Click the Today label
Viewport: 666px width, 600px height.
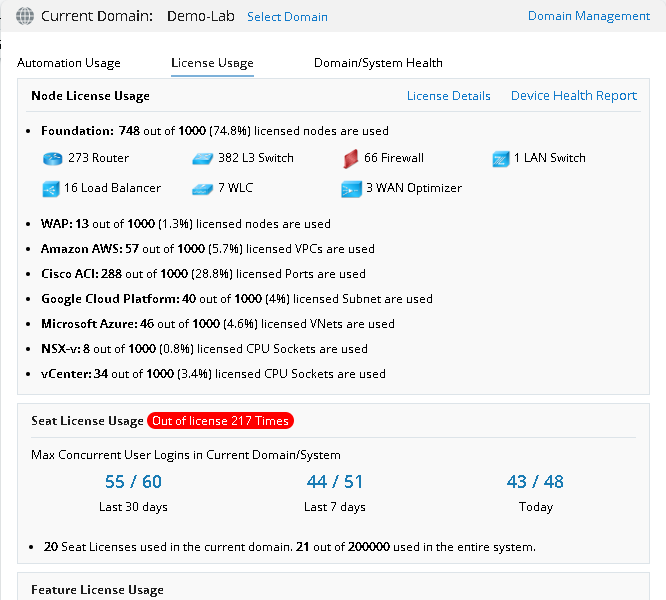point(536,507)
